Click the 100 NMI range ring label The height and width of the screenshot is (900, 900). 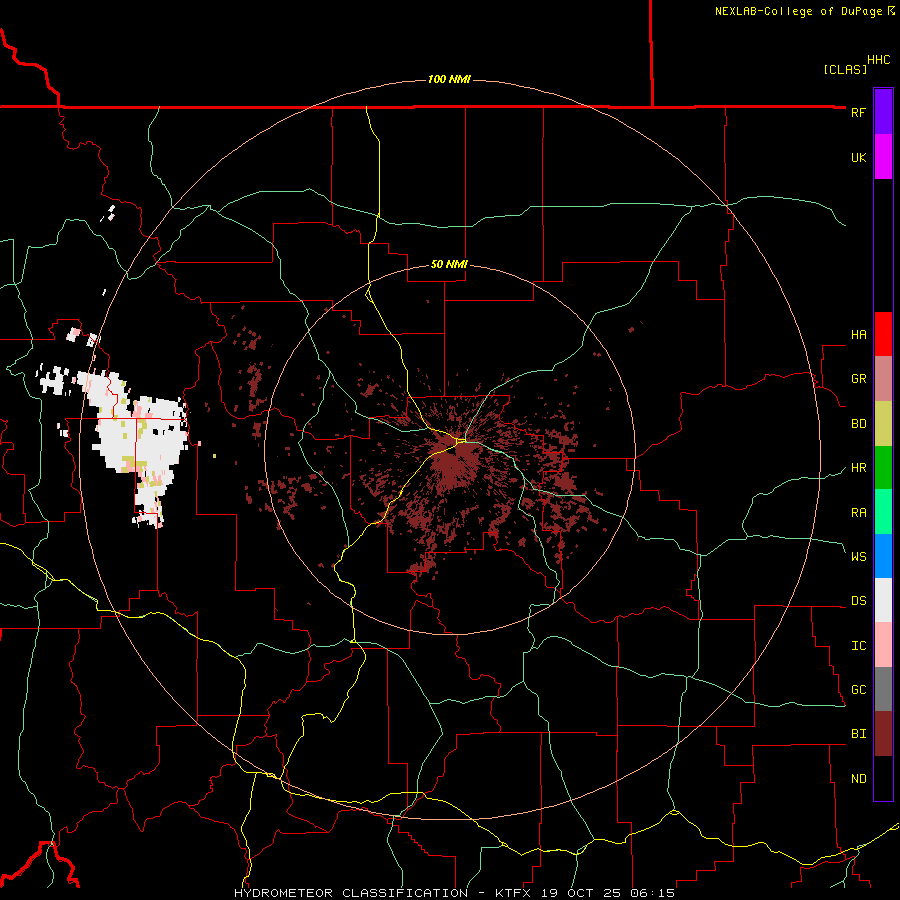pos(449,79)
